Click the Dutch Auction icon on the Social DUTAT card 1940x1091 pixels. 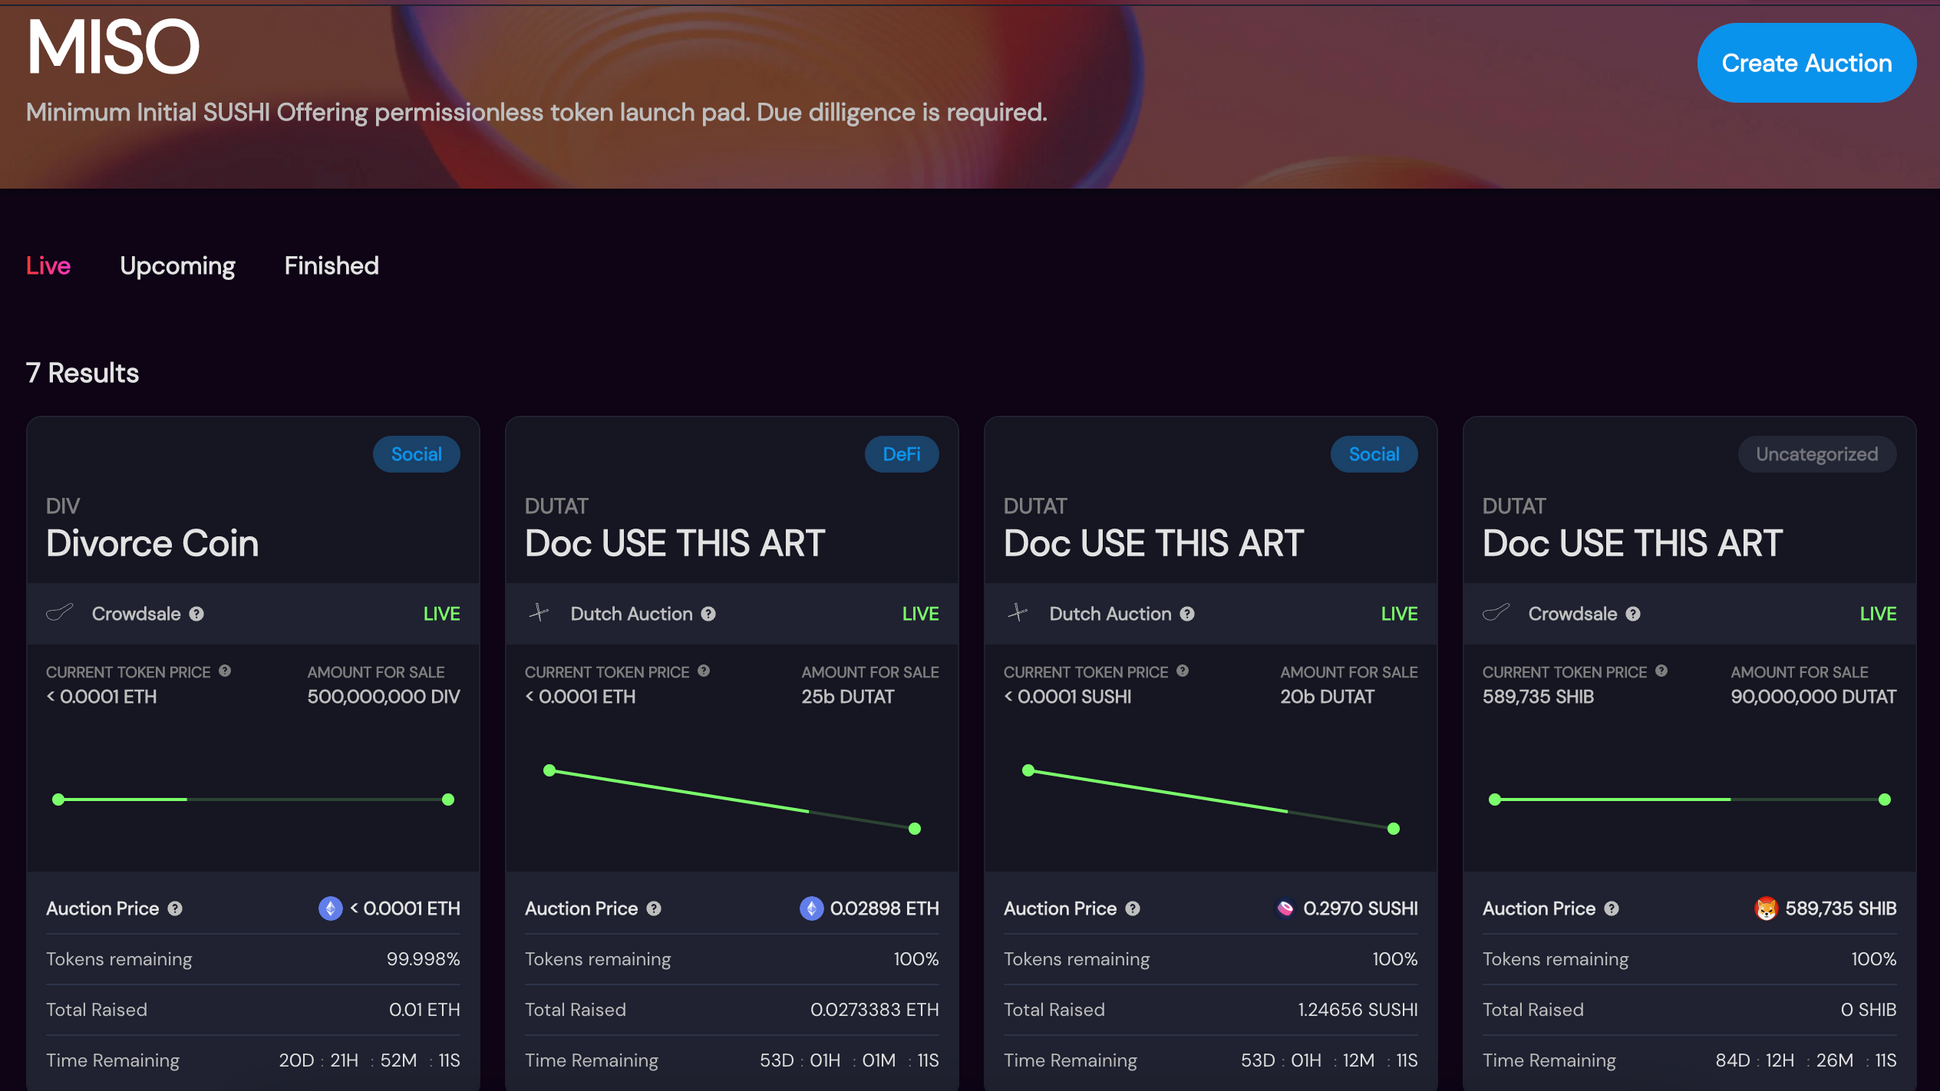[x=1018, y=613]
